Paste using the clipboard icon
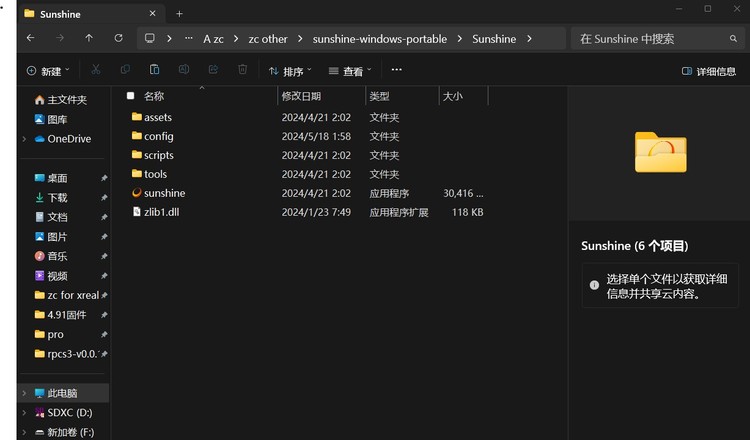This screenshot has width=750, height=440. pos(154,70)
